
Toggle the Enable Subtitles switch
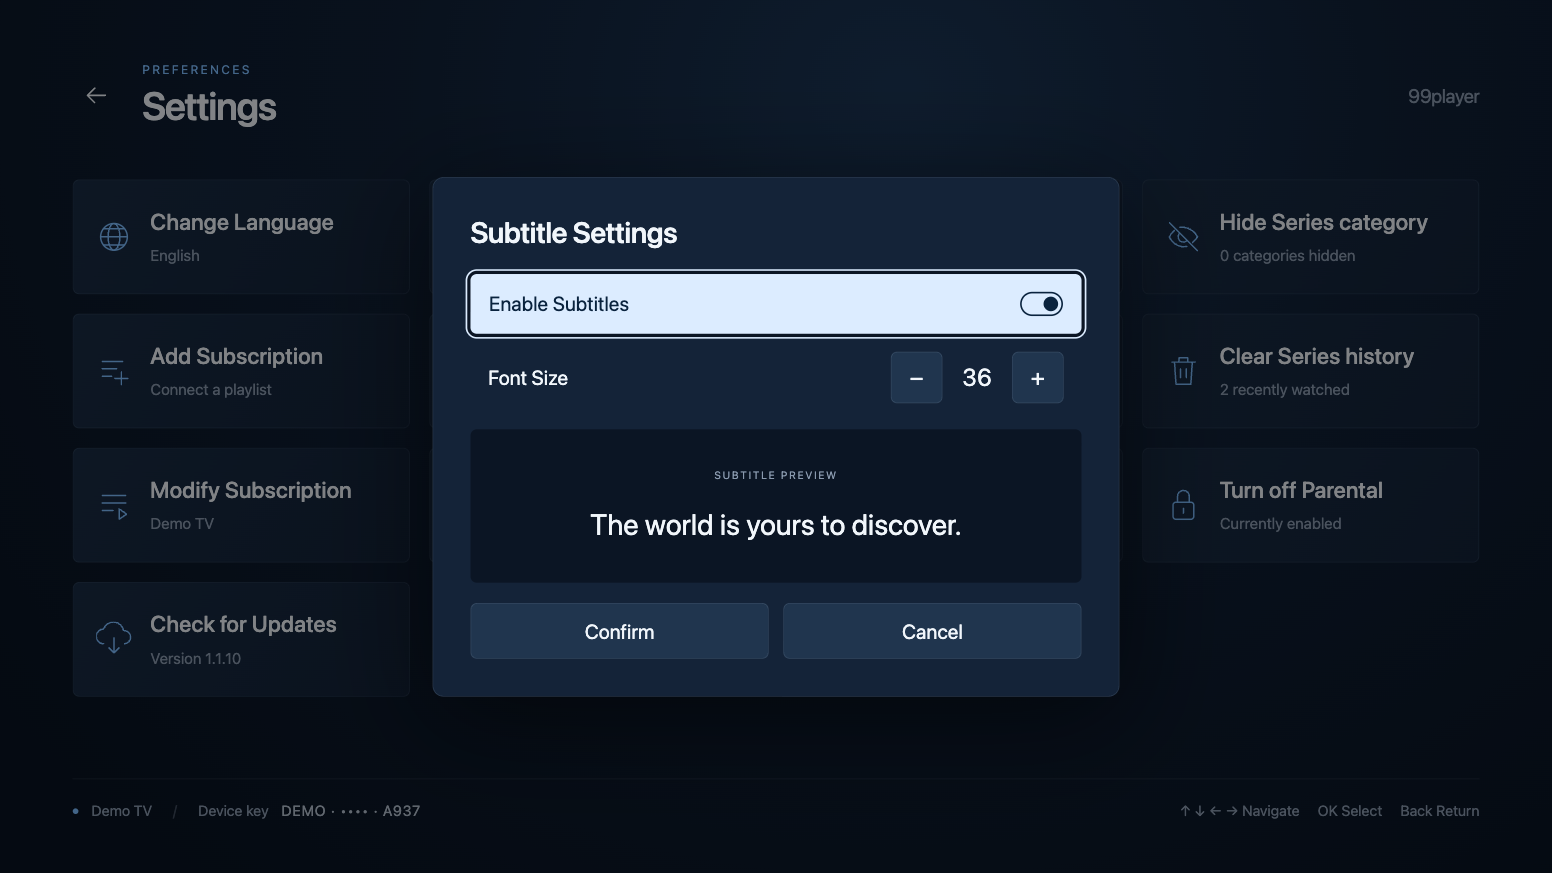(1041, 304)
